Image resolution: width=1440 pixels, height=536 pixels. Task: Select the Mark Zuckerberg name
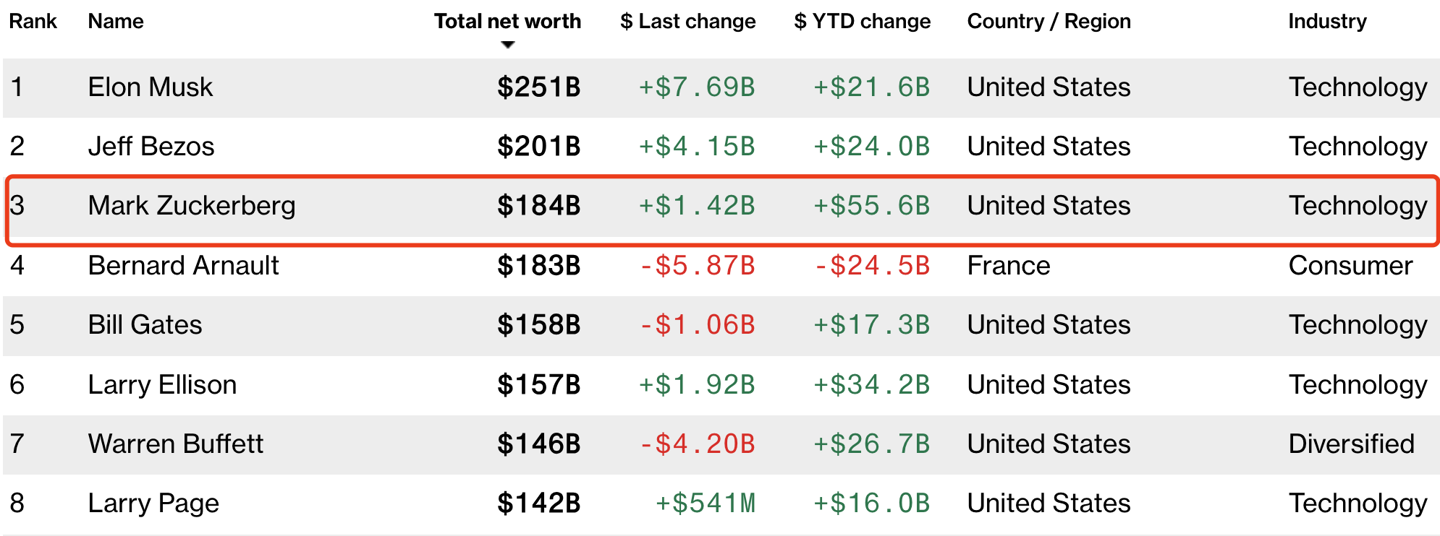pyautogui.click(x=192, y=206)
